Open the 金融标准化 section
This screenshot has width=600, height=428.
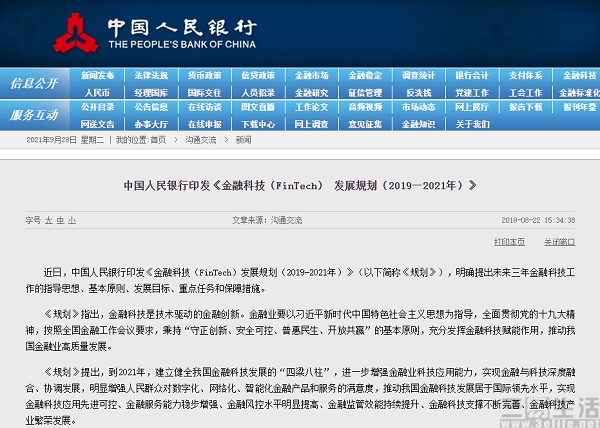pos(579,93)
